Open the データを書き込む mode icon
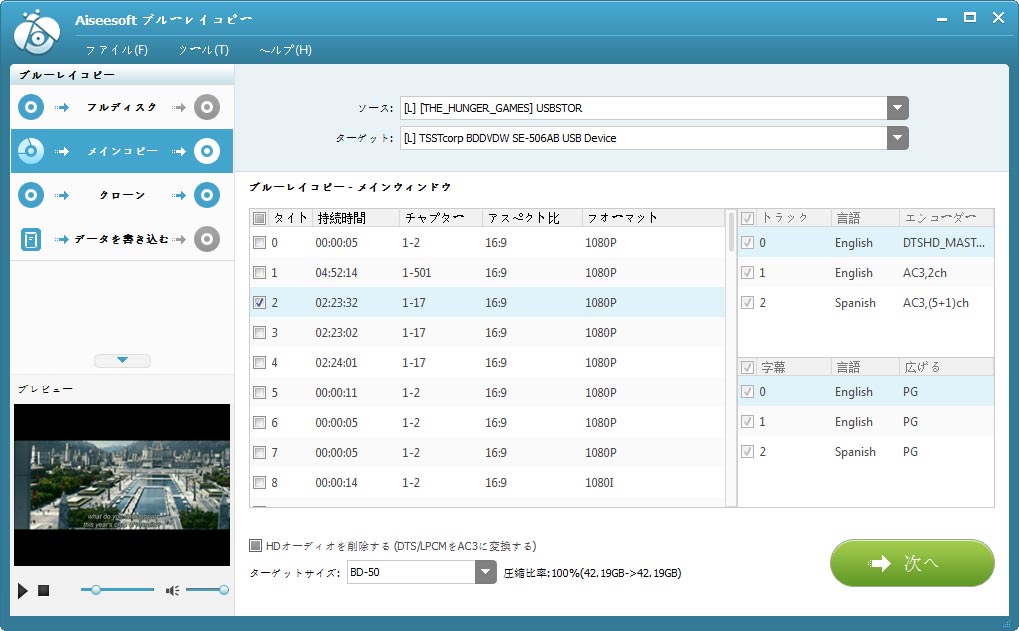The image size is (1019, 631). pos(31,239)
